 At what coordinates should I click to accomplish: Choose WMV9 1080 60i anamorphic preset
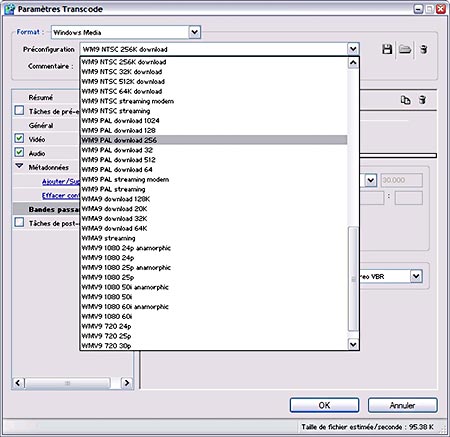[x=214, y=307]
